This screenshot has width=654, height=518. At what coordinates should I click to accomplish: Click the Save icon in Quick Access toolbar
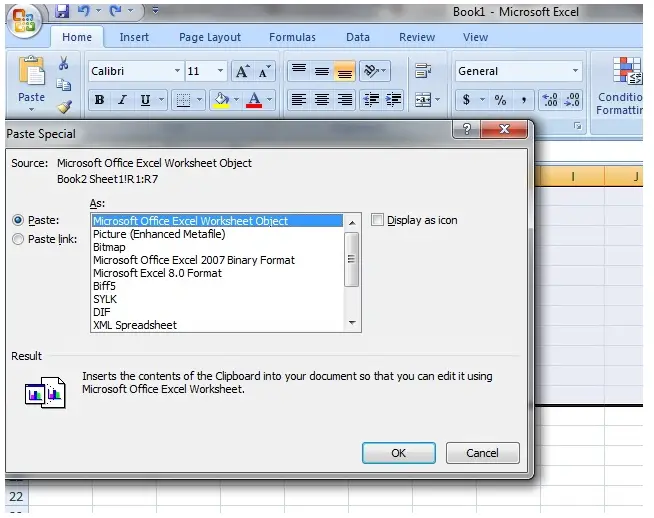[x=62, y=11]
